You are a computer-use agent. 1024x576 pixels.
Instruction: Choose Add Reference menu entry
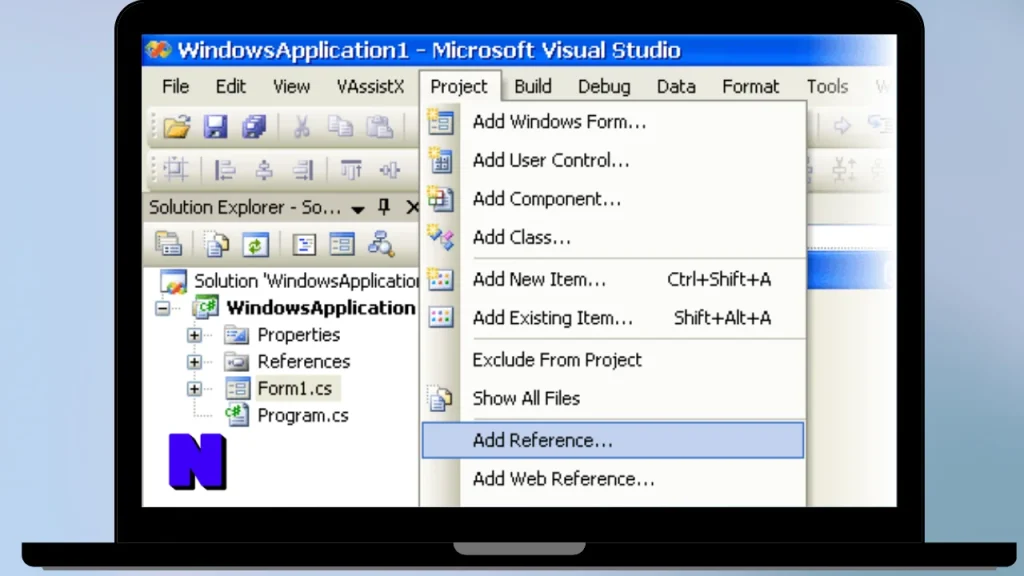[x=613, y=440]
